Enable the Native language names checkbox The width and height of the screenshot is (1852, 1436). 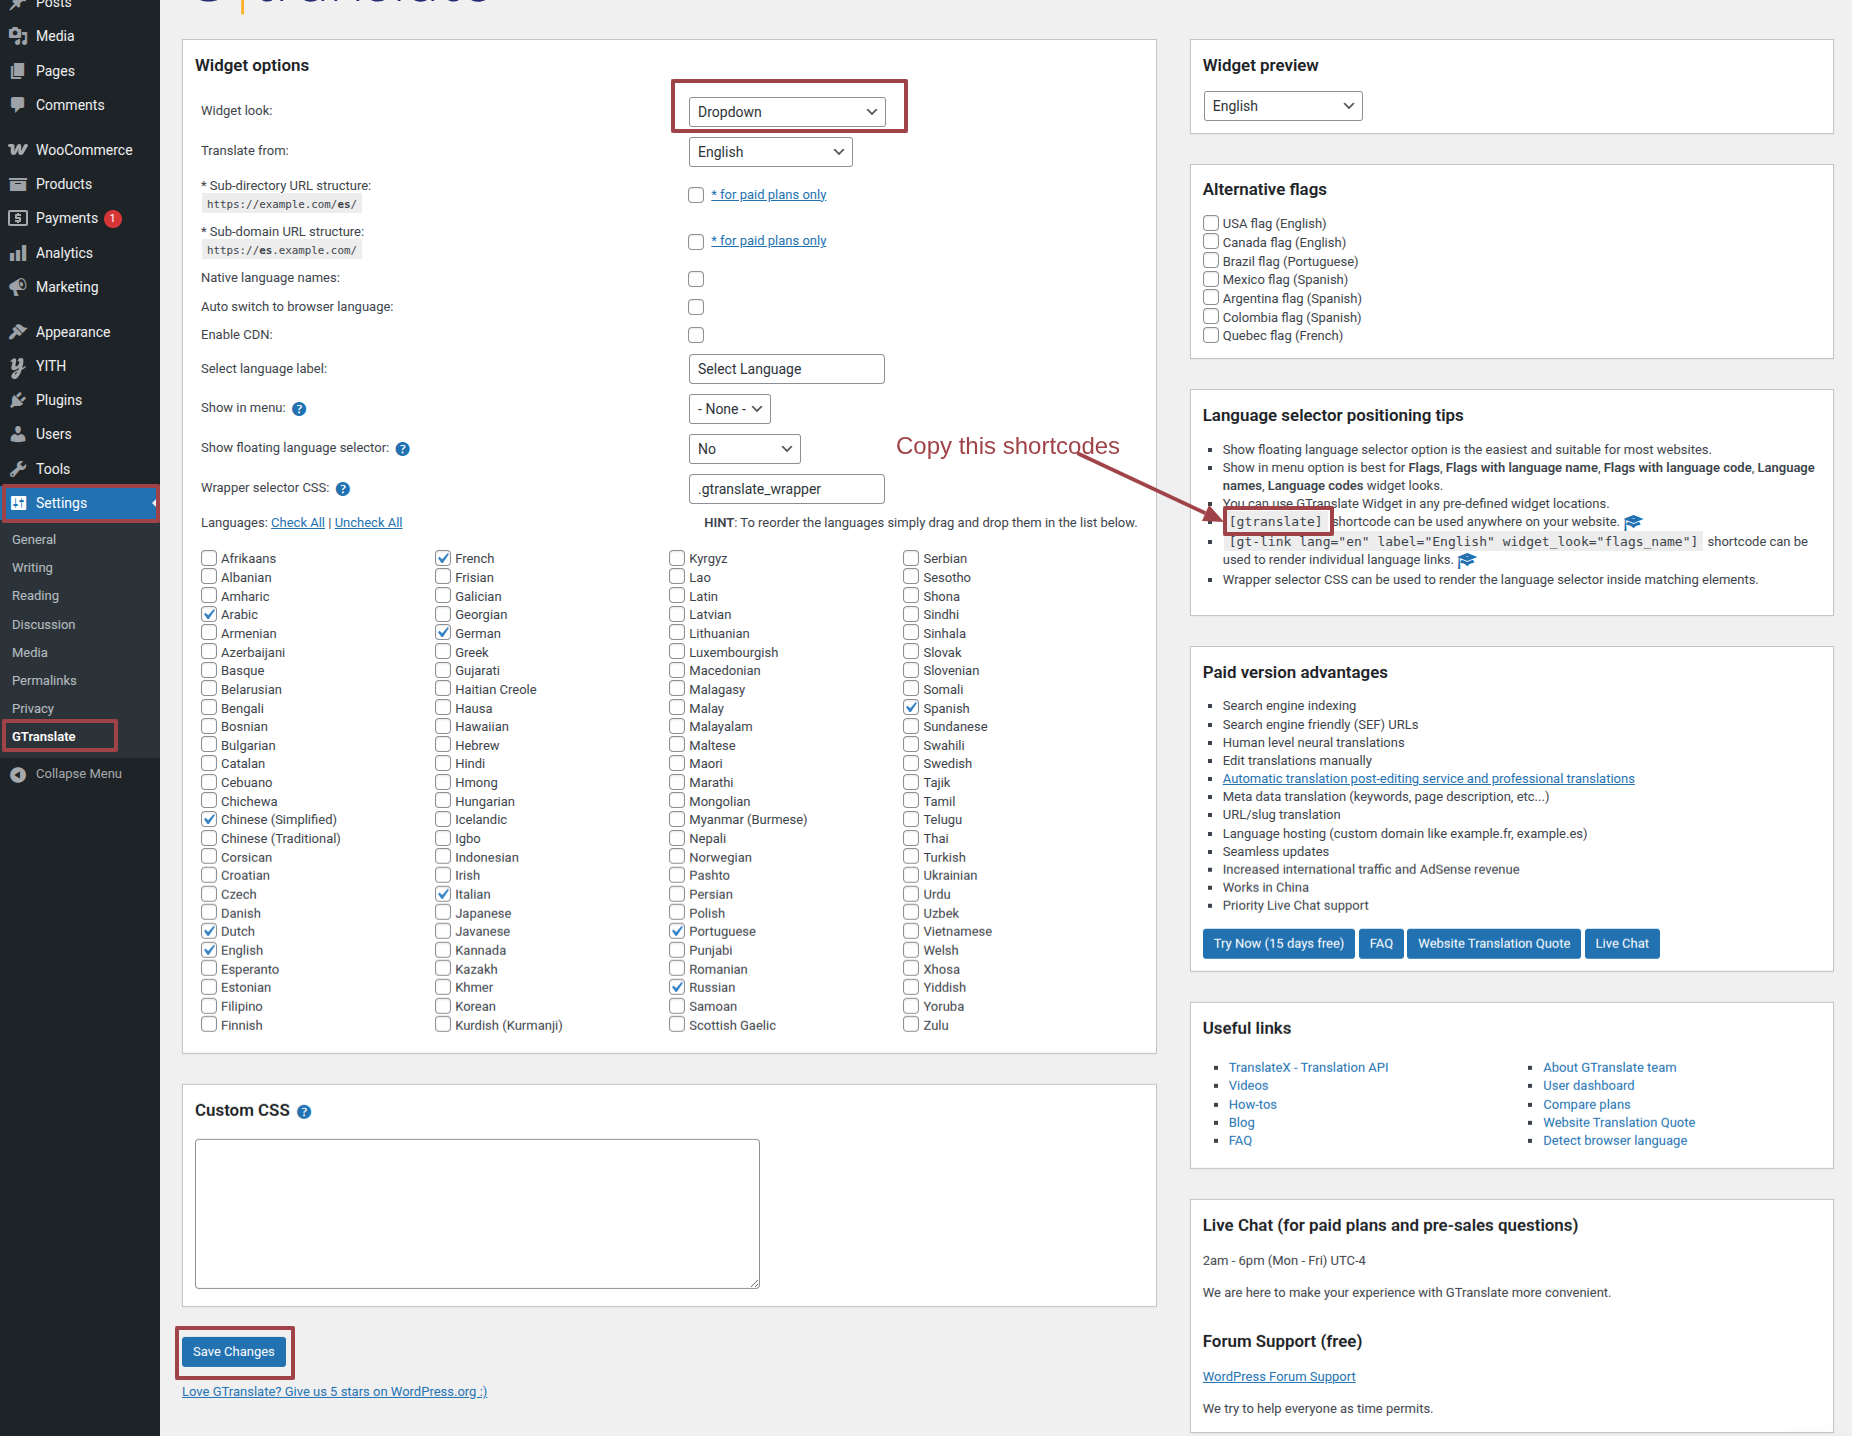[696, 279]
